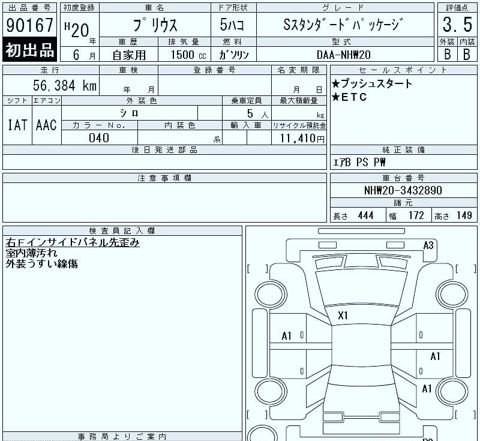Click the sales point ★ETC
This screenshot has width=480, height=441.
[349, 97]
